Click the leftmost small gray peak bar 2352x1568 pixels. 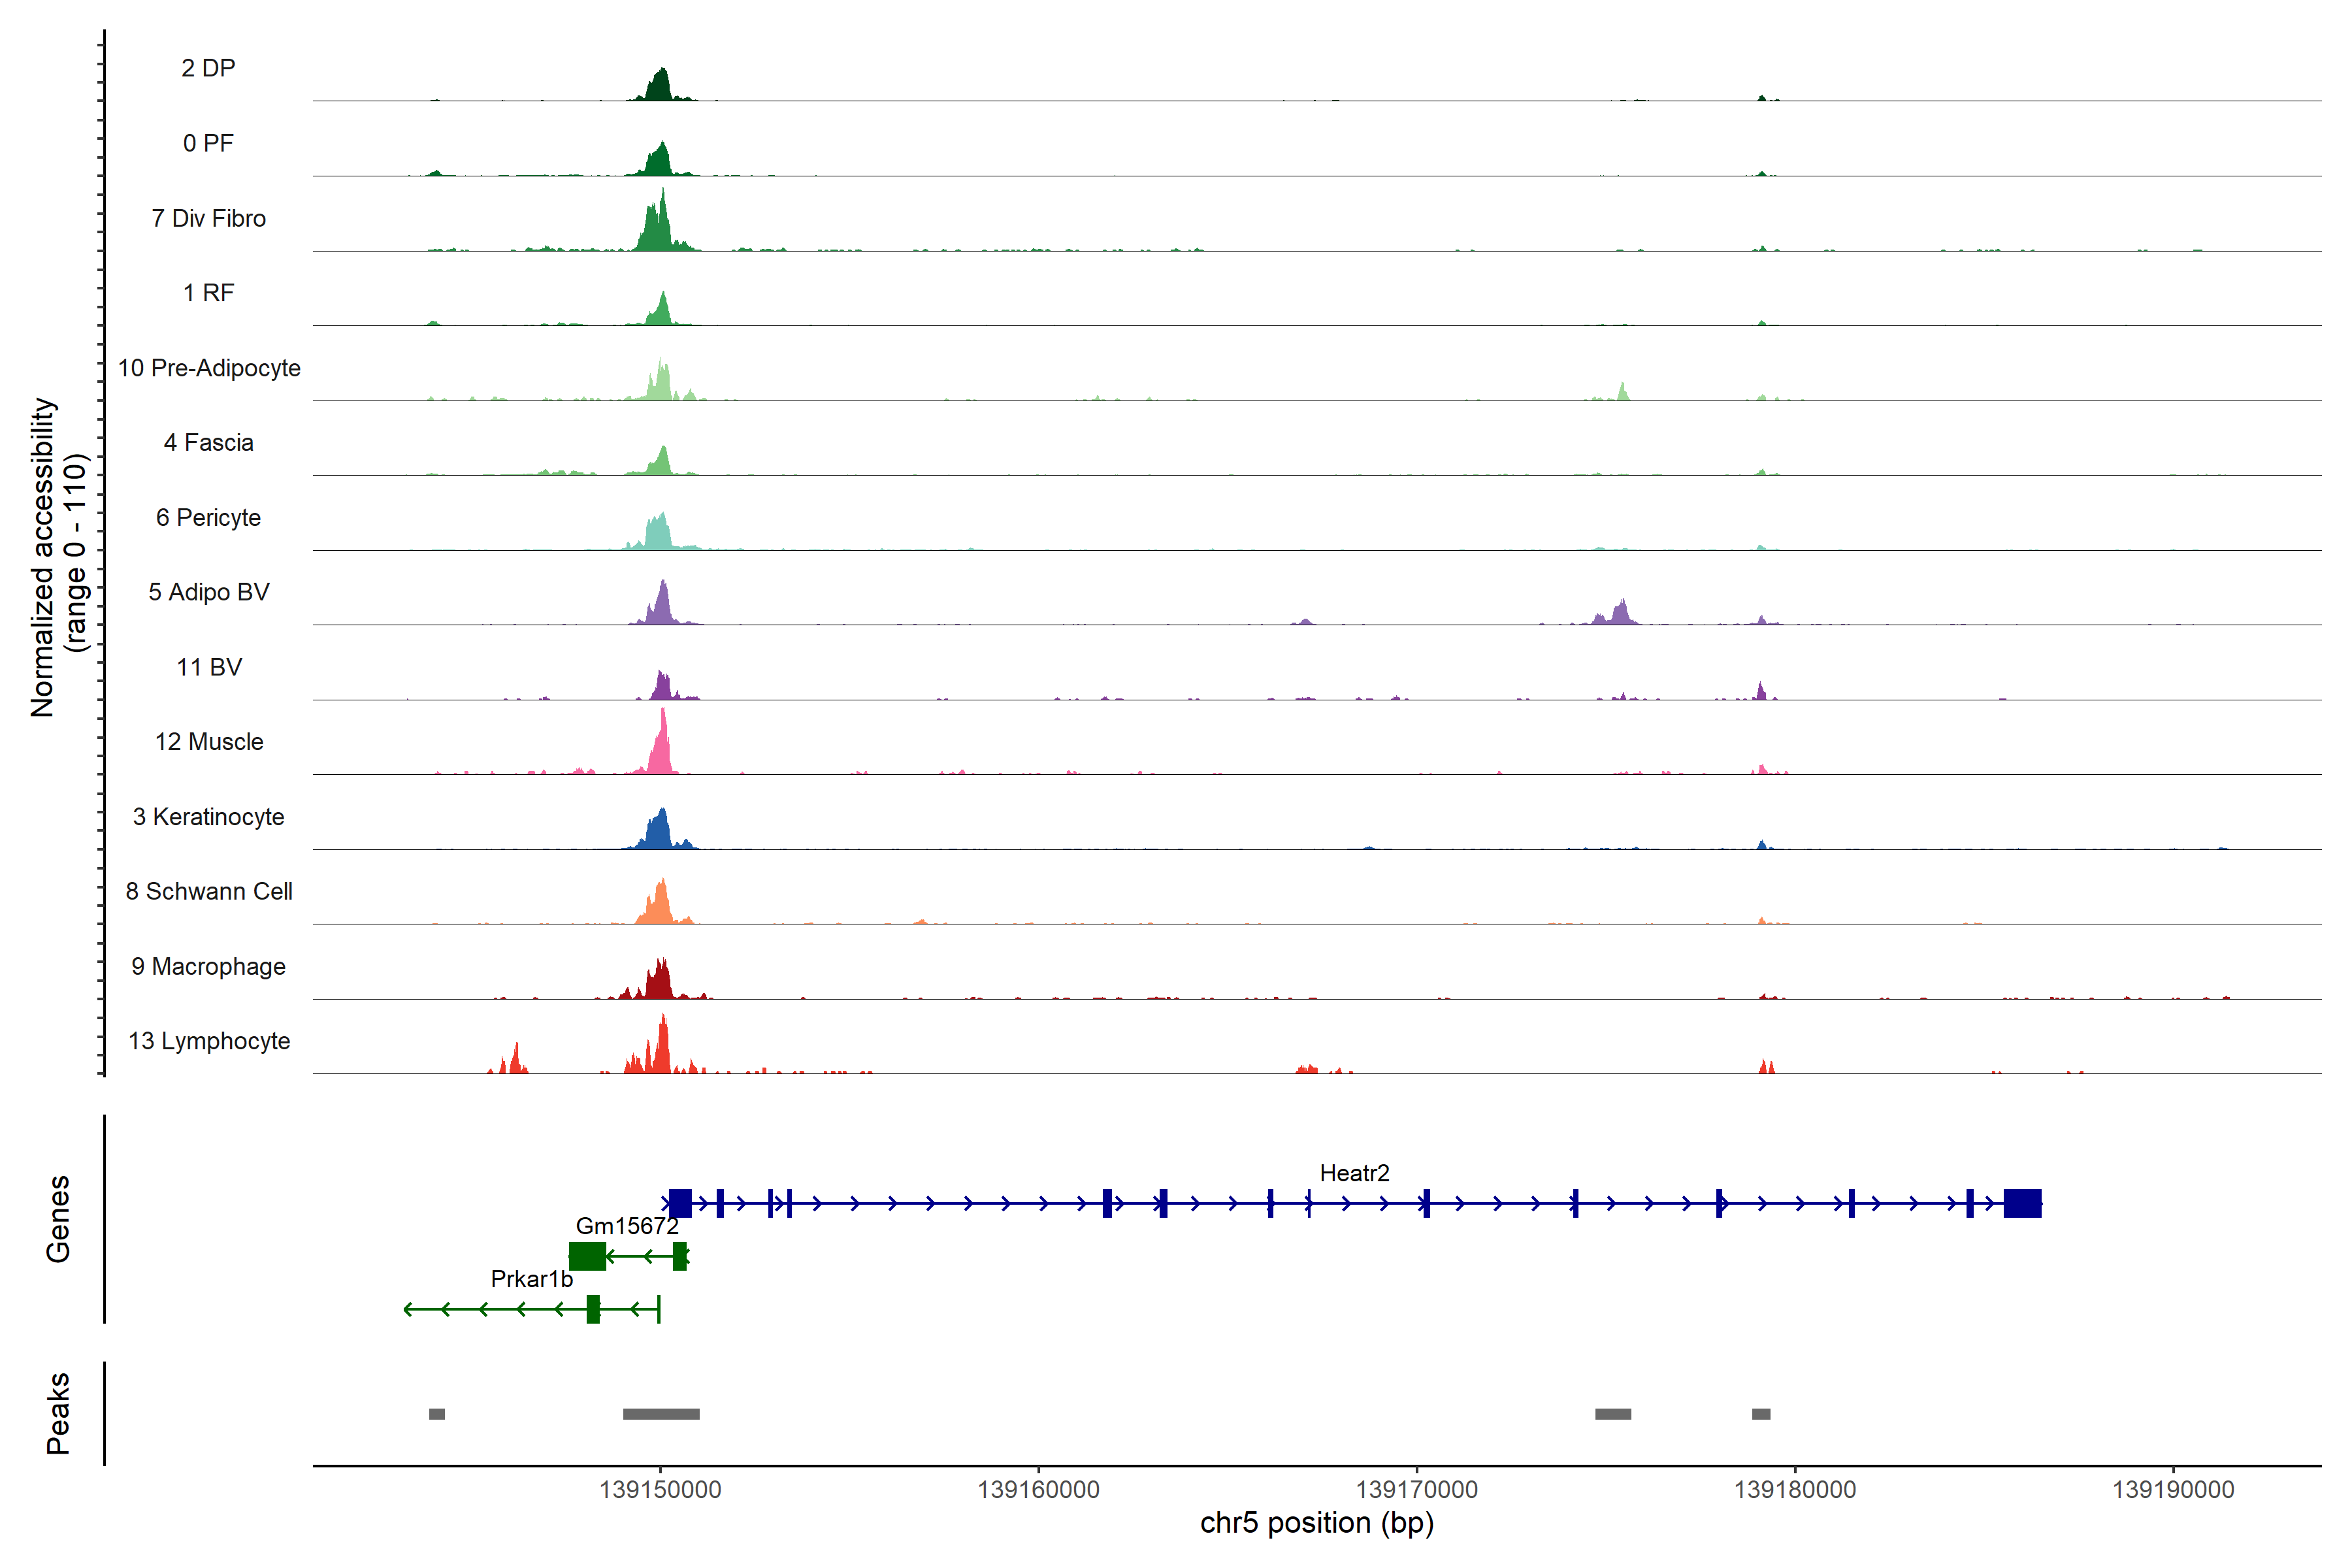tap(437, 1414)
